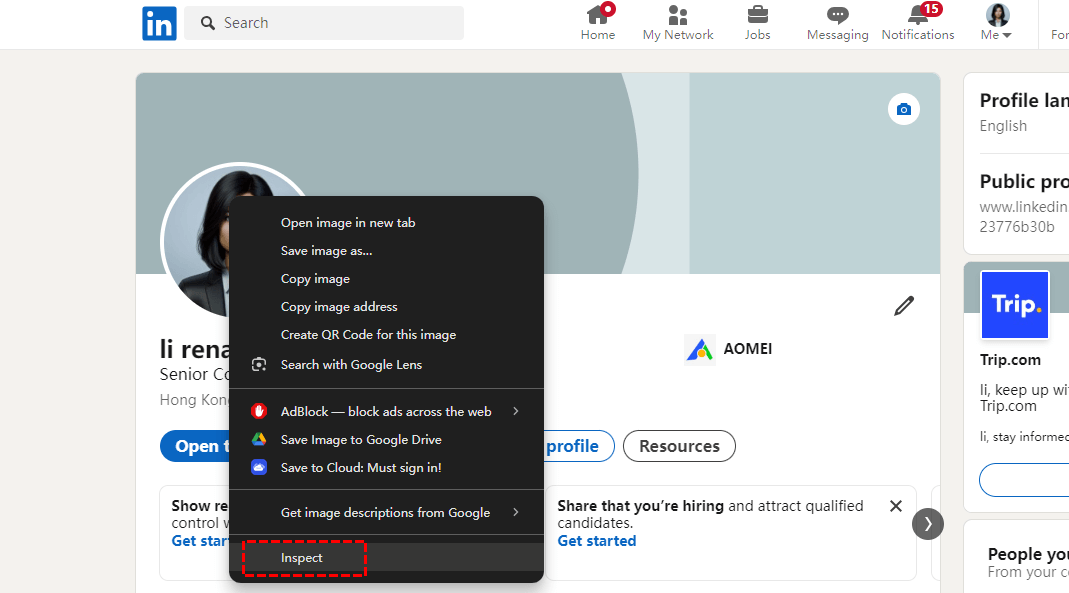1069x593 pixels.
Task: Click the LinkedIn logo icon
Action: pyautogui.click(x=160, y=23)
